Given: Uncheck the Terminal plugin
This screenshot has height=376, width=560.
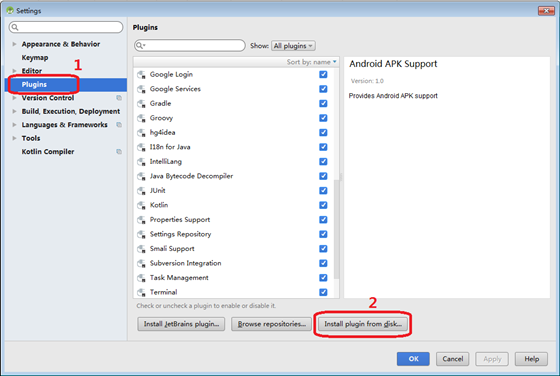Looking at the screenshot, I should pos(323,292).
